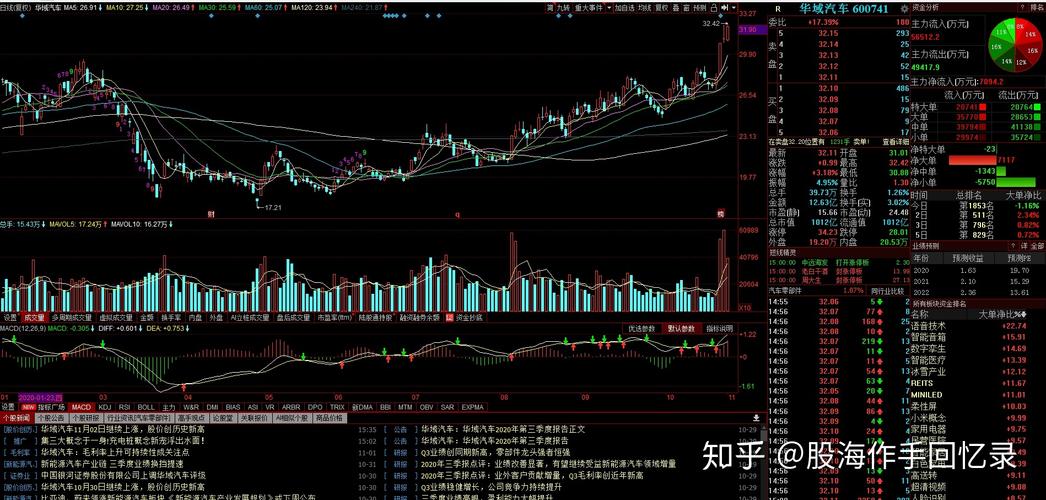
Task: Click 加自选 to add to watchlist
Action: pos(624,8)
